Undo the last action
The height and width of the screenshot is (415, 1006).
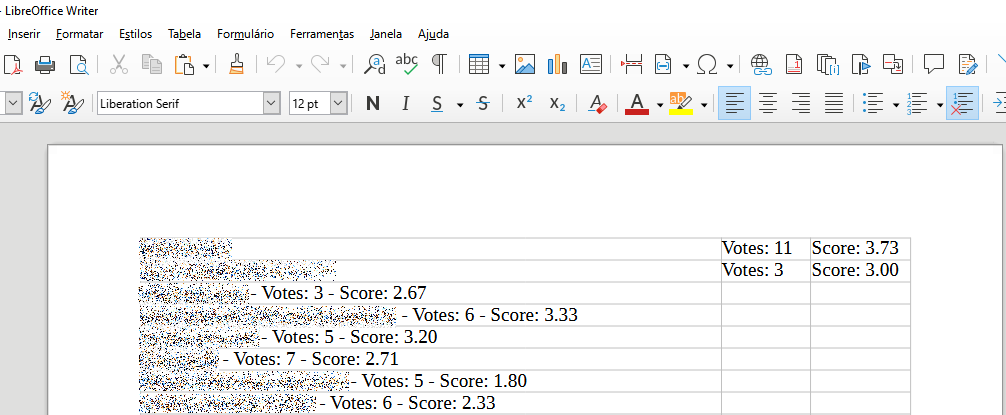(x=276, y=64)
